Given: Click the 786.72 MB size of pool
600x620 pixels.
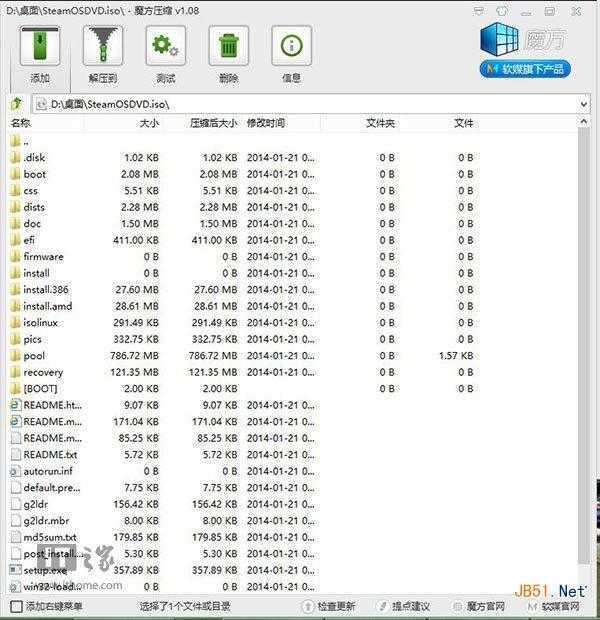Looking at the screenshot, I should pyautogui.click(x=134, y=355).
